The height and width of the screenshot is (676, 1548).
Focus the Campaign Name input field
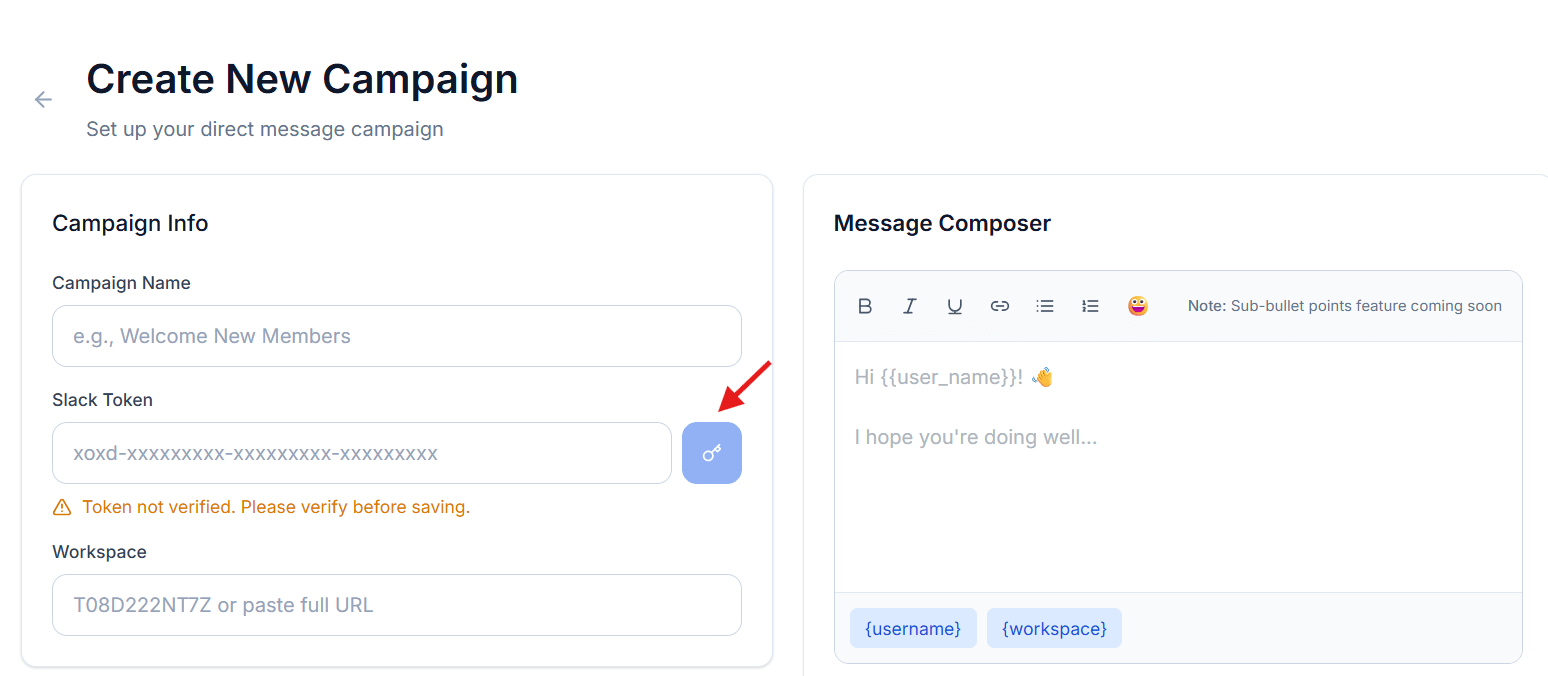(x=397, y=336)
